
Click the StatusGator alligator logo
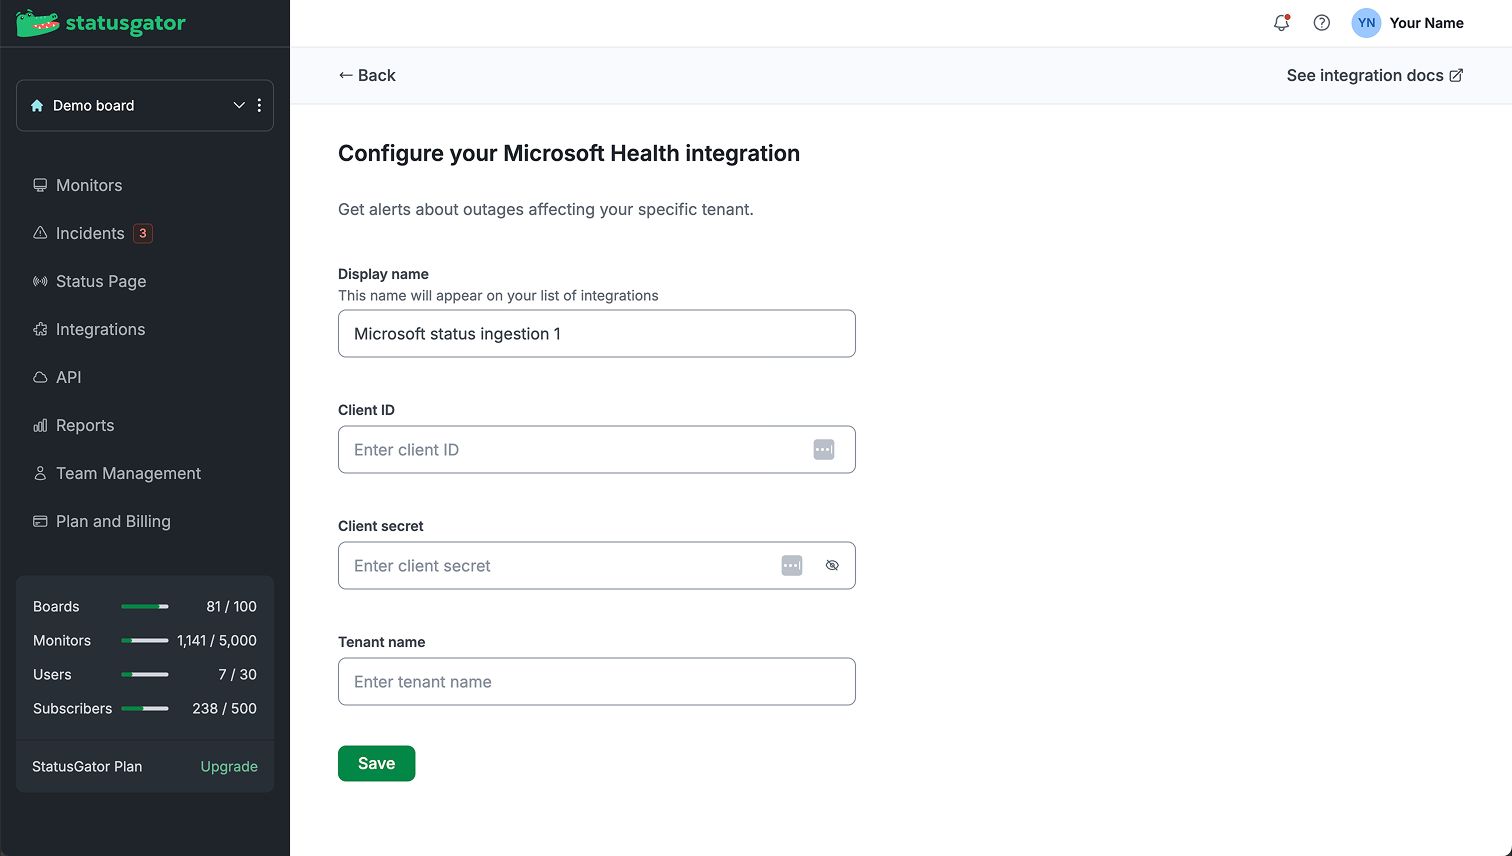pyautogui.click(x=101, y=23)
